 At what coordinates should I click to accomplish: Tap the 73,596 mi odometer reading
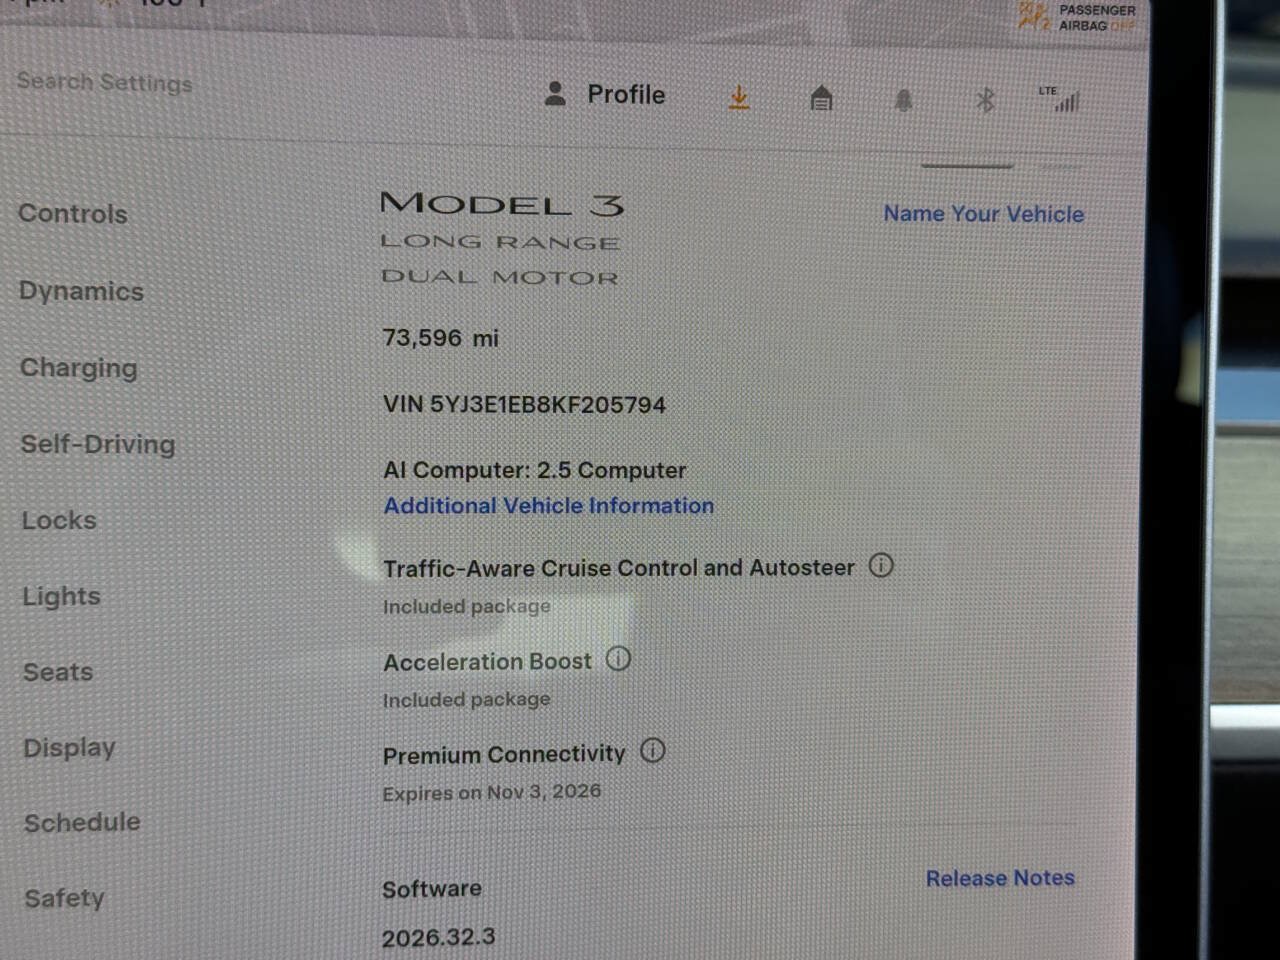click(x=441, y=338)
